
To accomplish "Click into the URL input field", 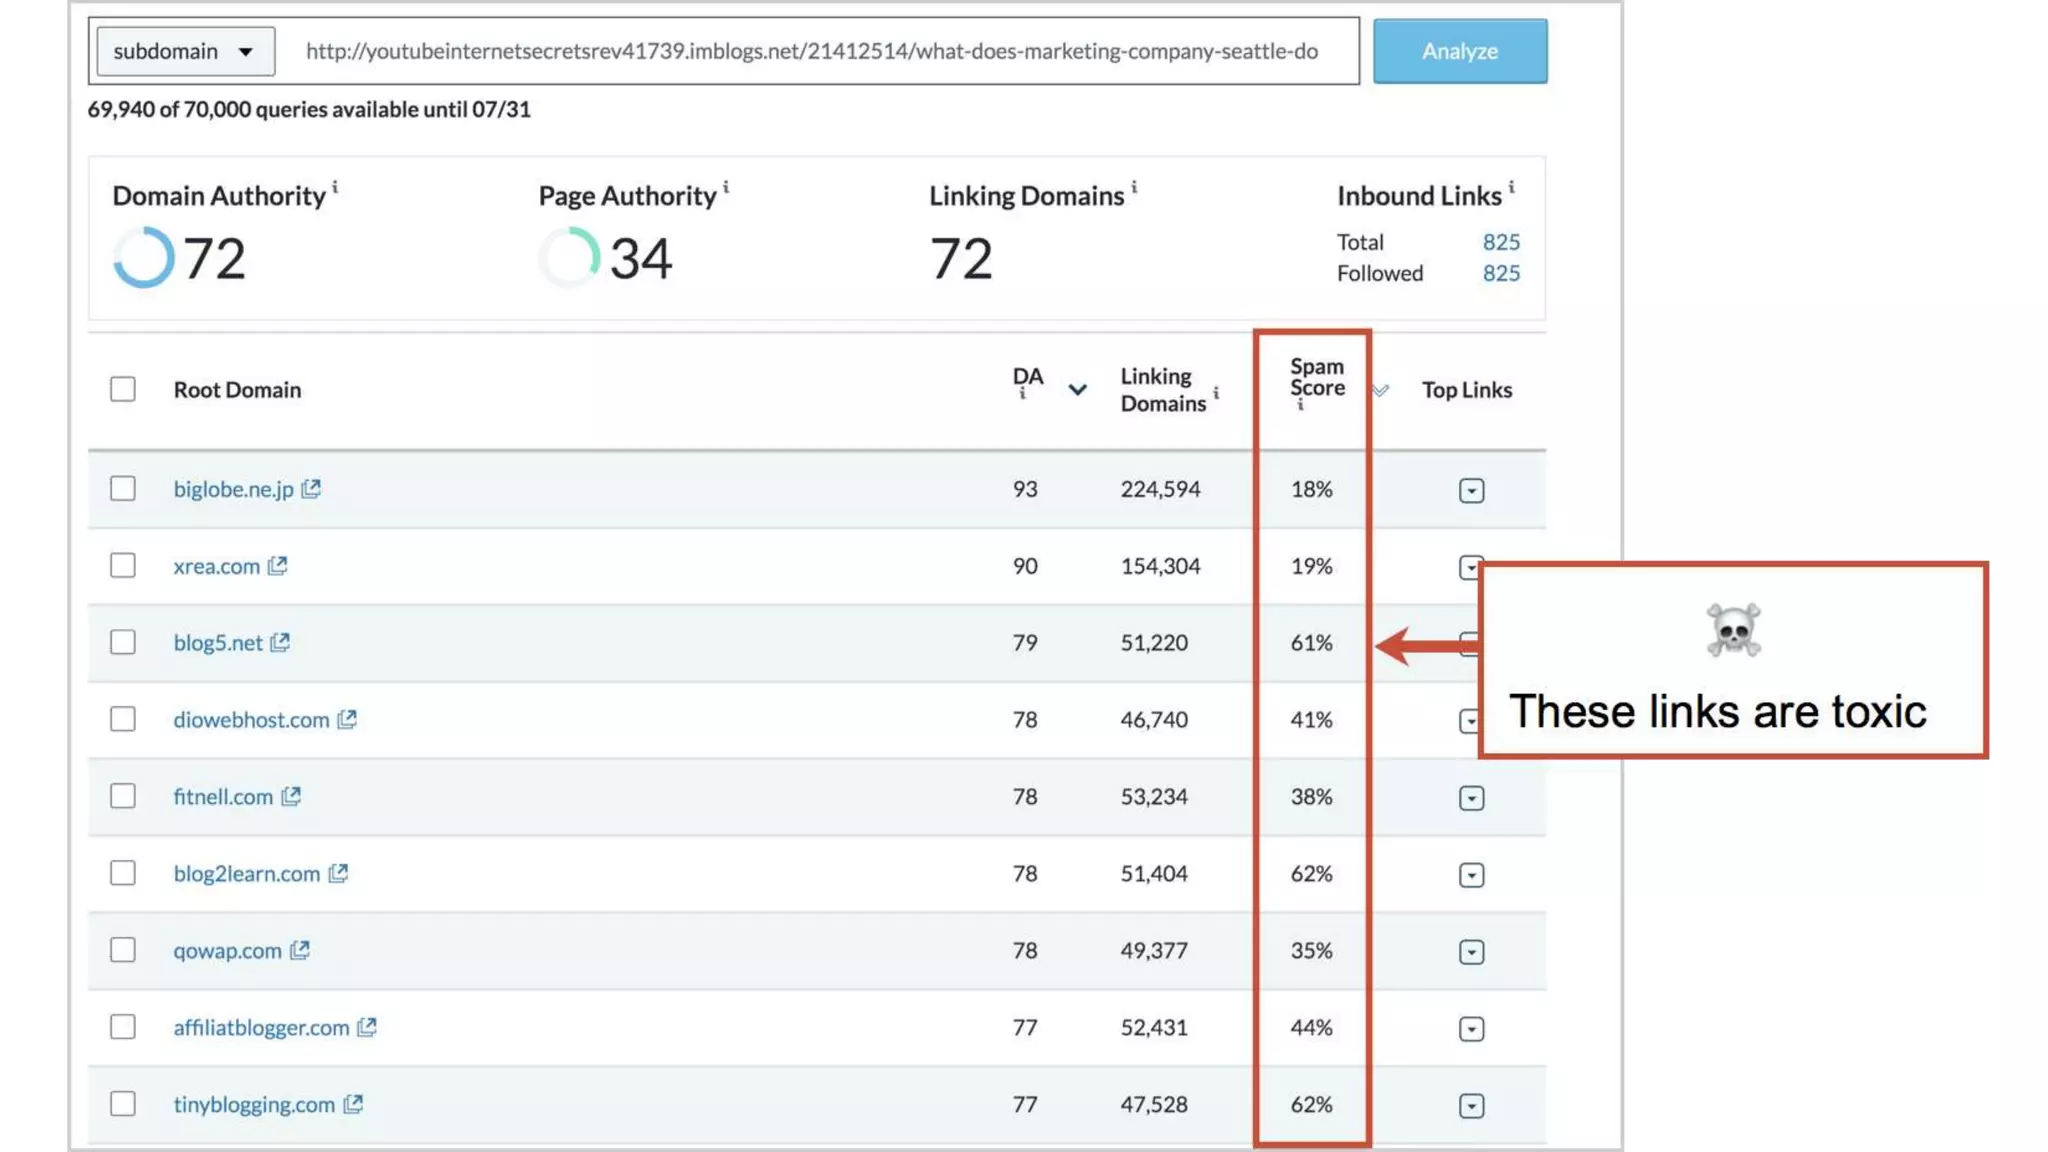I will tap(810, 51).
